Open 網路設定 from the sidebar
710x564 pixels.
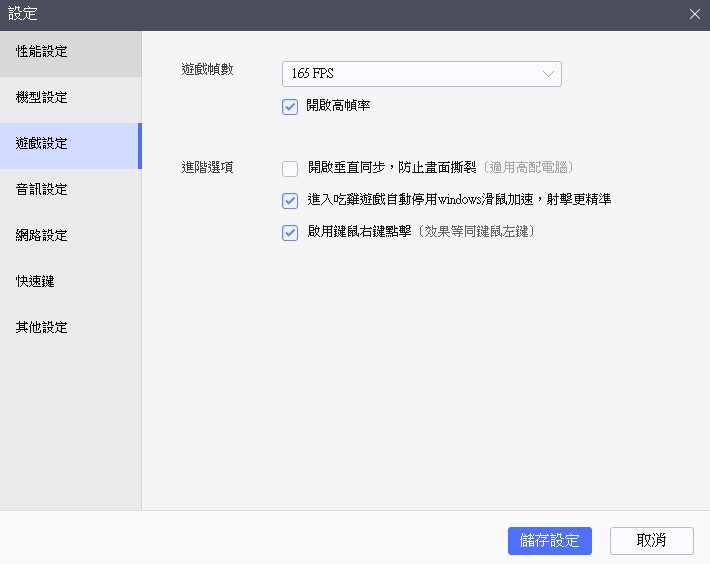coord(42,236)
